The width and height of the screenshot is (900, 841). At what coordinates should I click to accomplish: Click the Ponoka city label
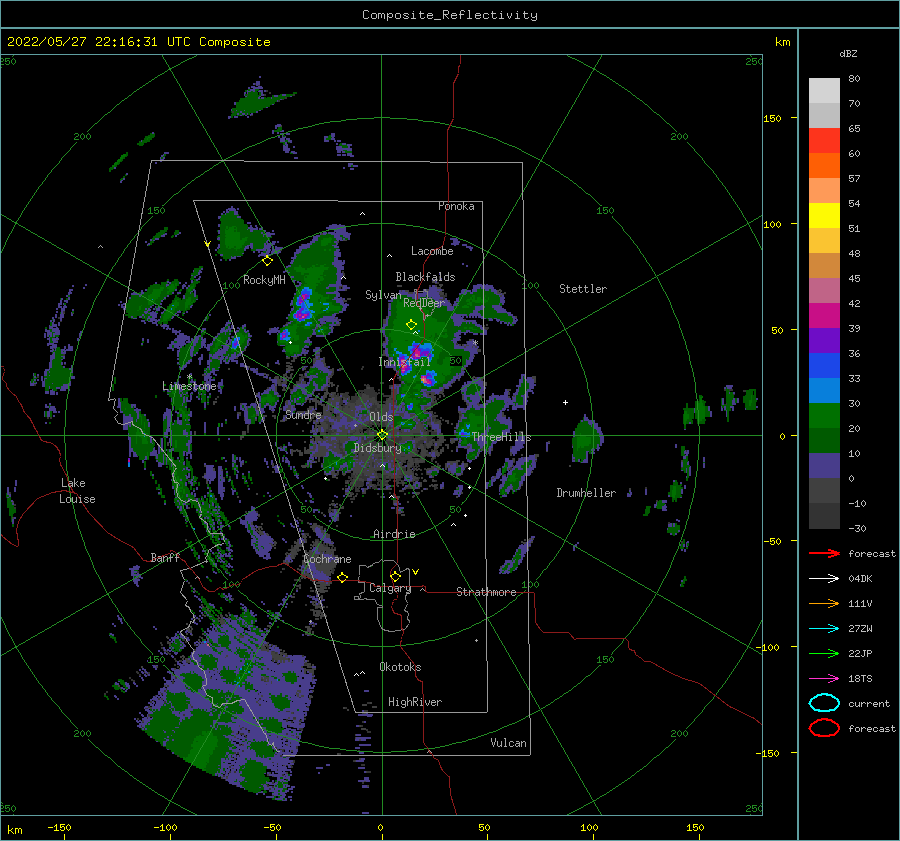click(x=456, y=206)
